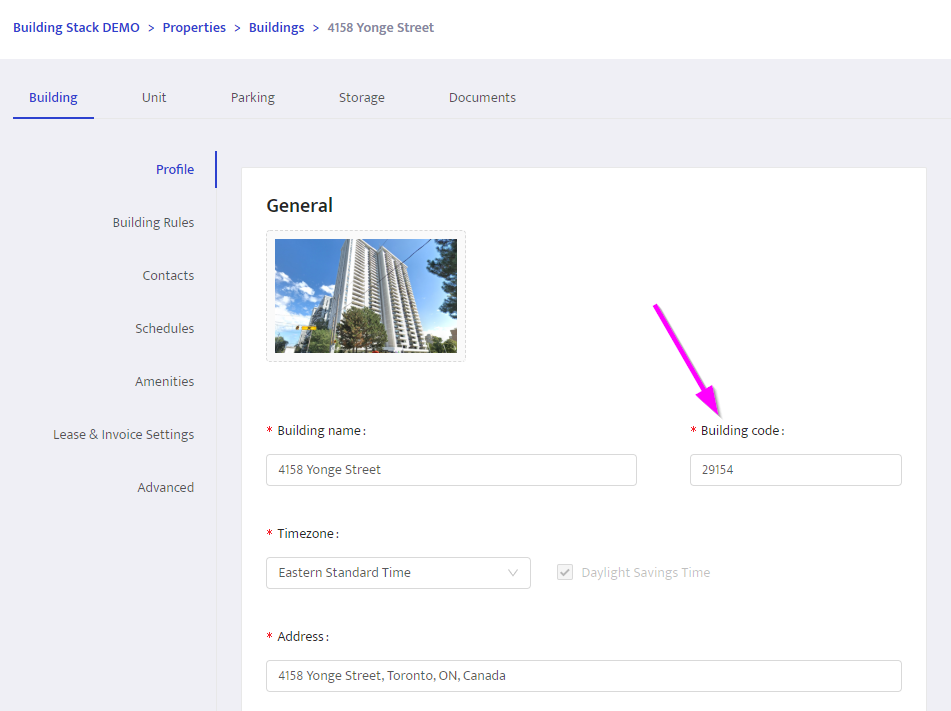The width and height of the screenshot is (951, 711).
Task: Click the Building name input field
Action: tap(451, 470)
